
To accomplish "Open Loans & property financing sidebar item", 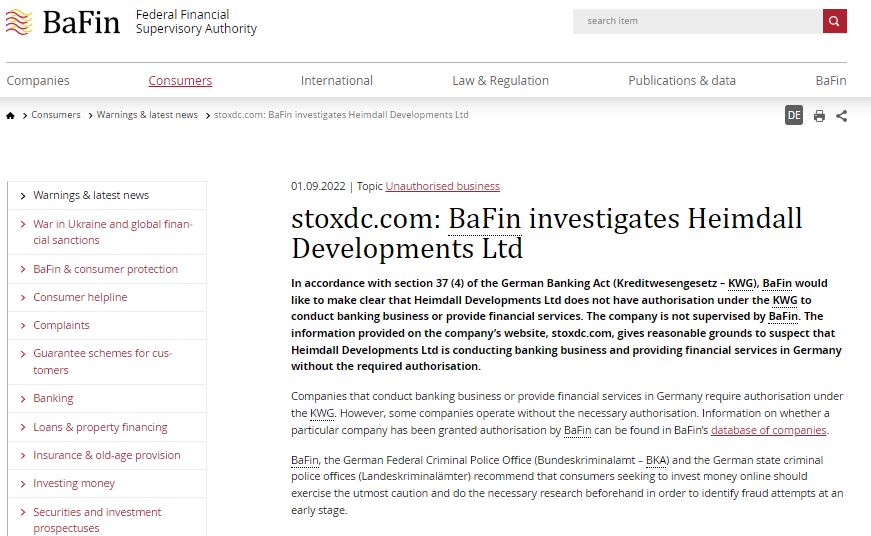I will (x=100, y=427).
